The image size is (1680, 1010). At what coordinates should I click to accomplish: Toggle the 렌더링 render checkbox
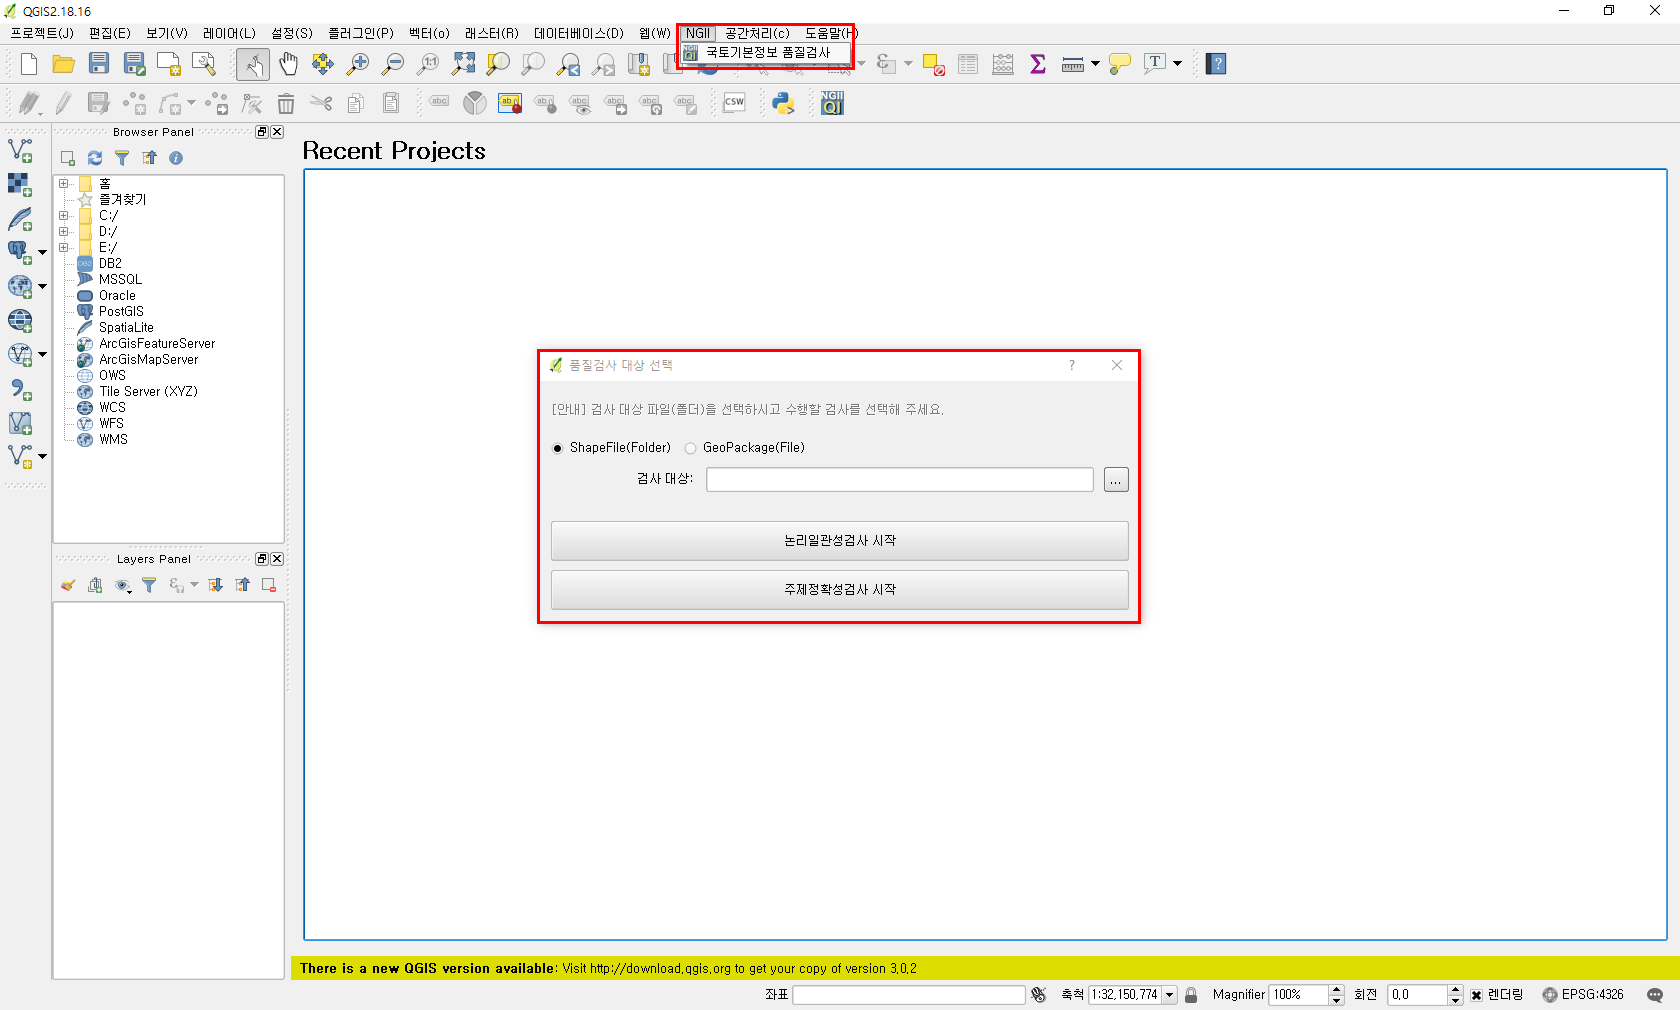pos(1476,995)
